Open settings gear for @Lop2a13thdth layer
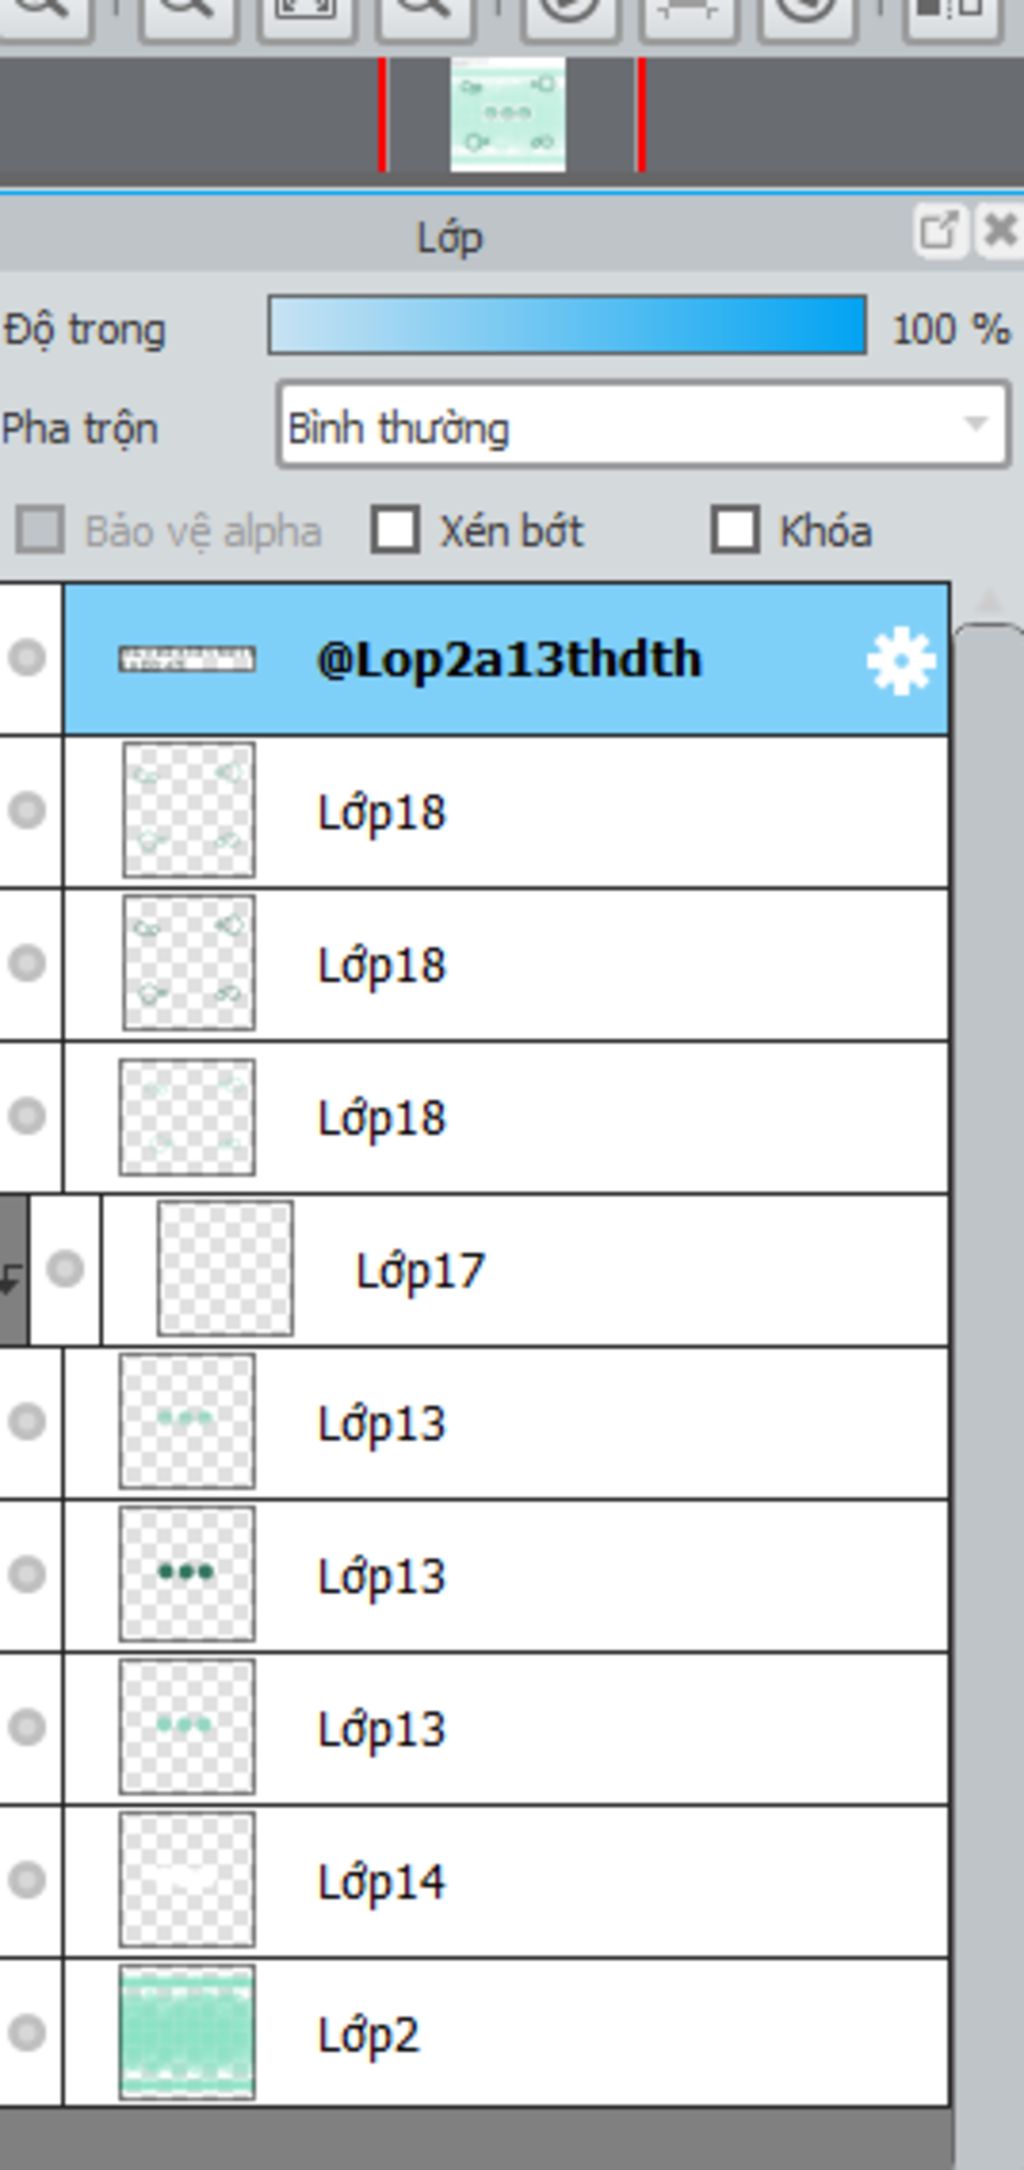This screenshot has width=1024, height=2170. 901,660
